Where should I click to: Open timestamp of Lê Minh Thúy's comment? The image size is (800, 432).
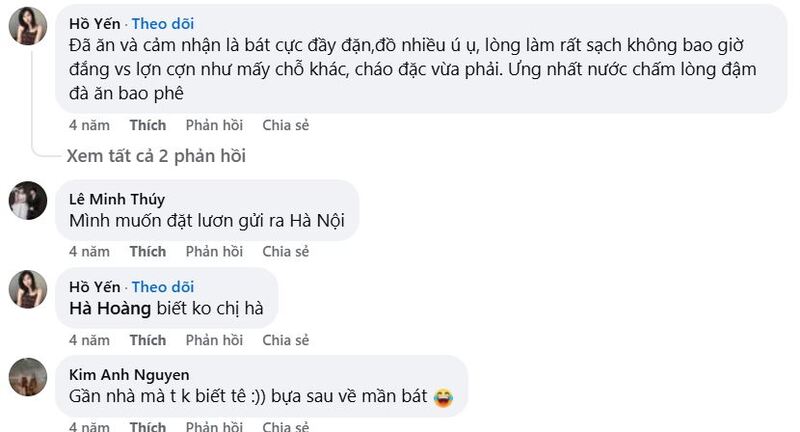click(89, 251)
